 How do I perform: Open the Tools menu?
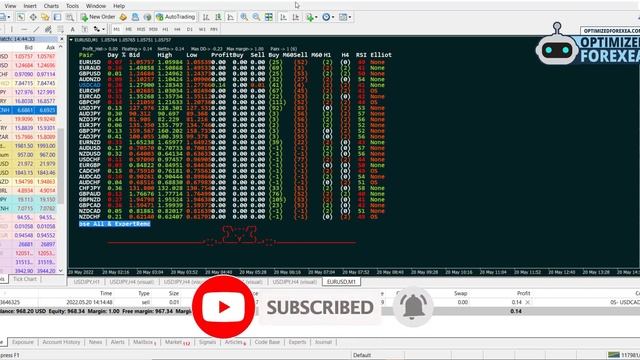pyautogui.click(x=72, y=6)
